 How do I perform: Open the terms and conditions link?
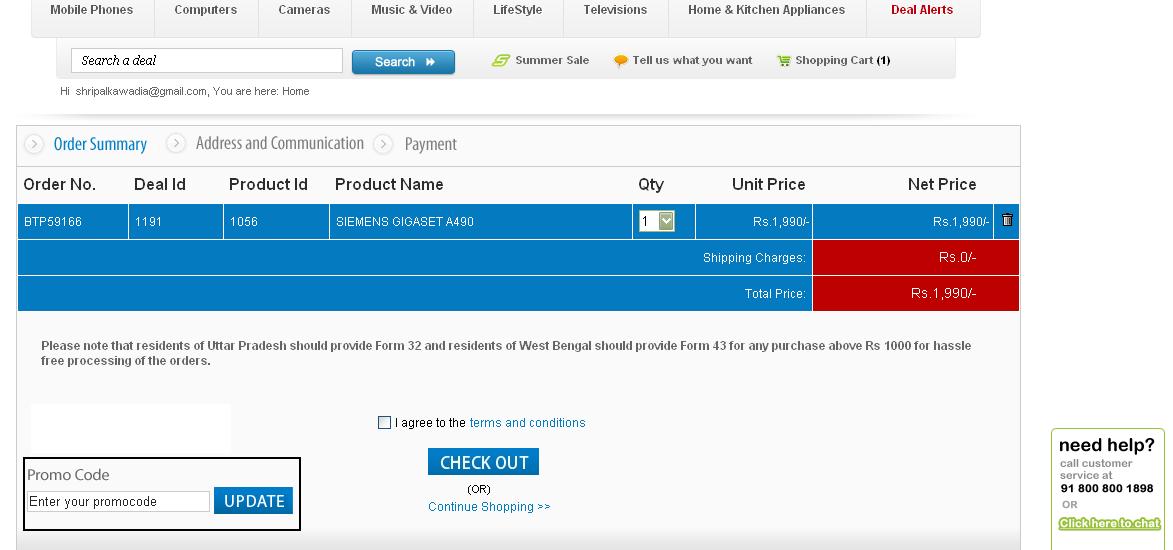527,423
